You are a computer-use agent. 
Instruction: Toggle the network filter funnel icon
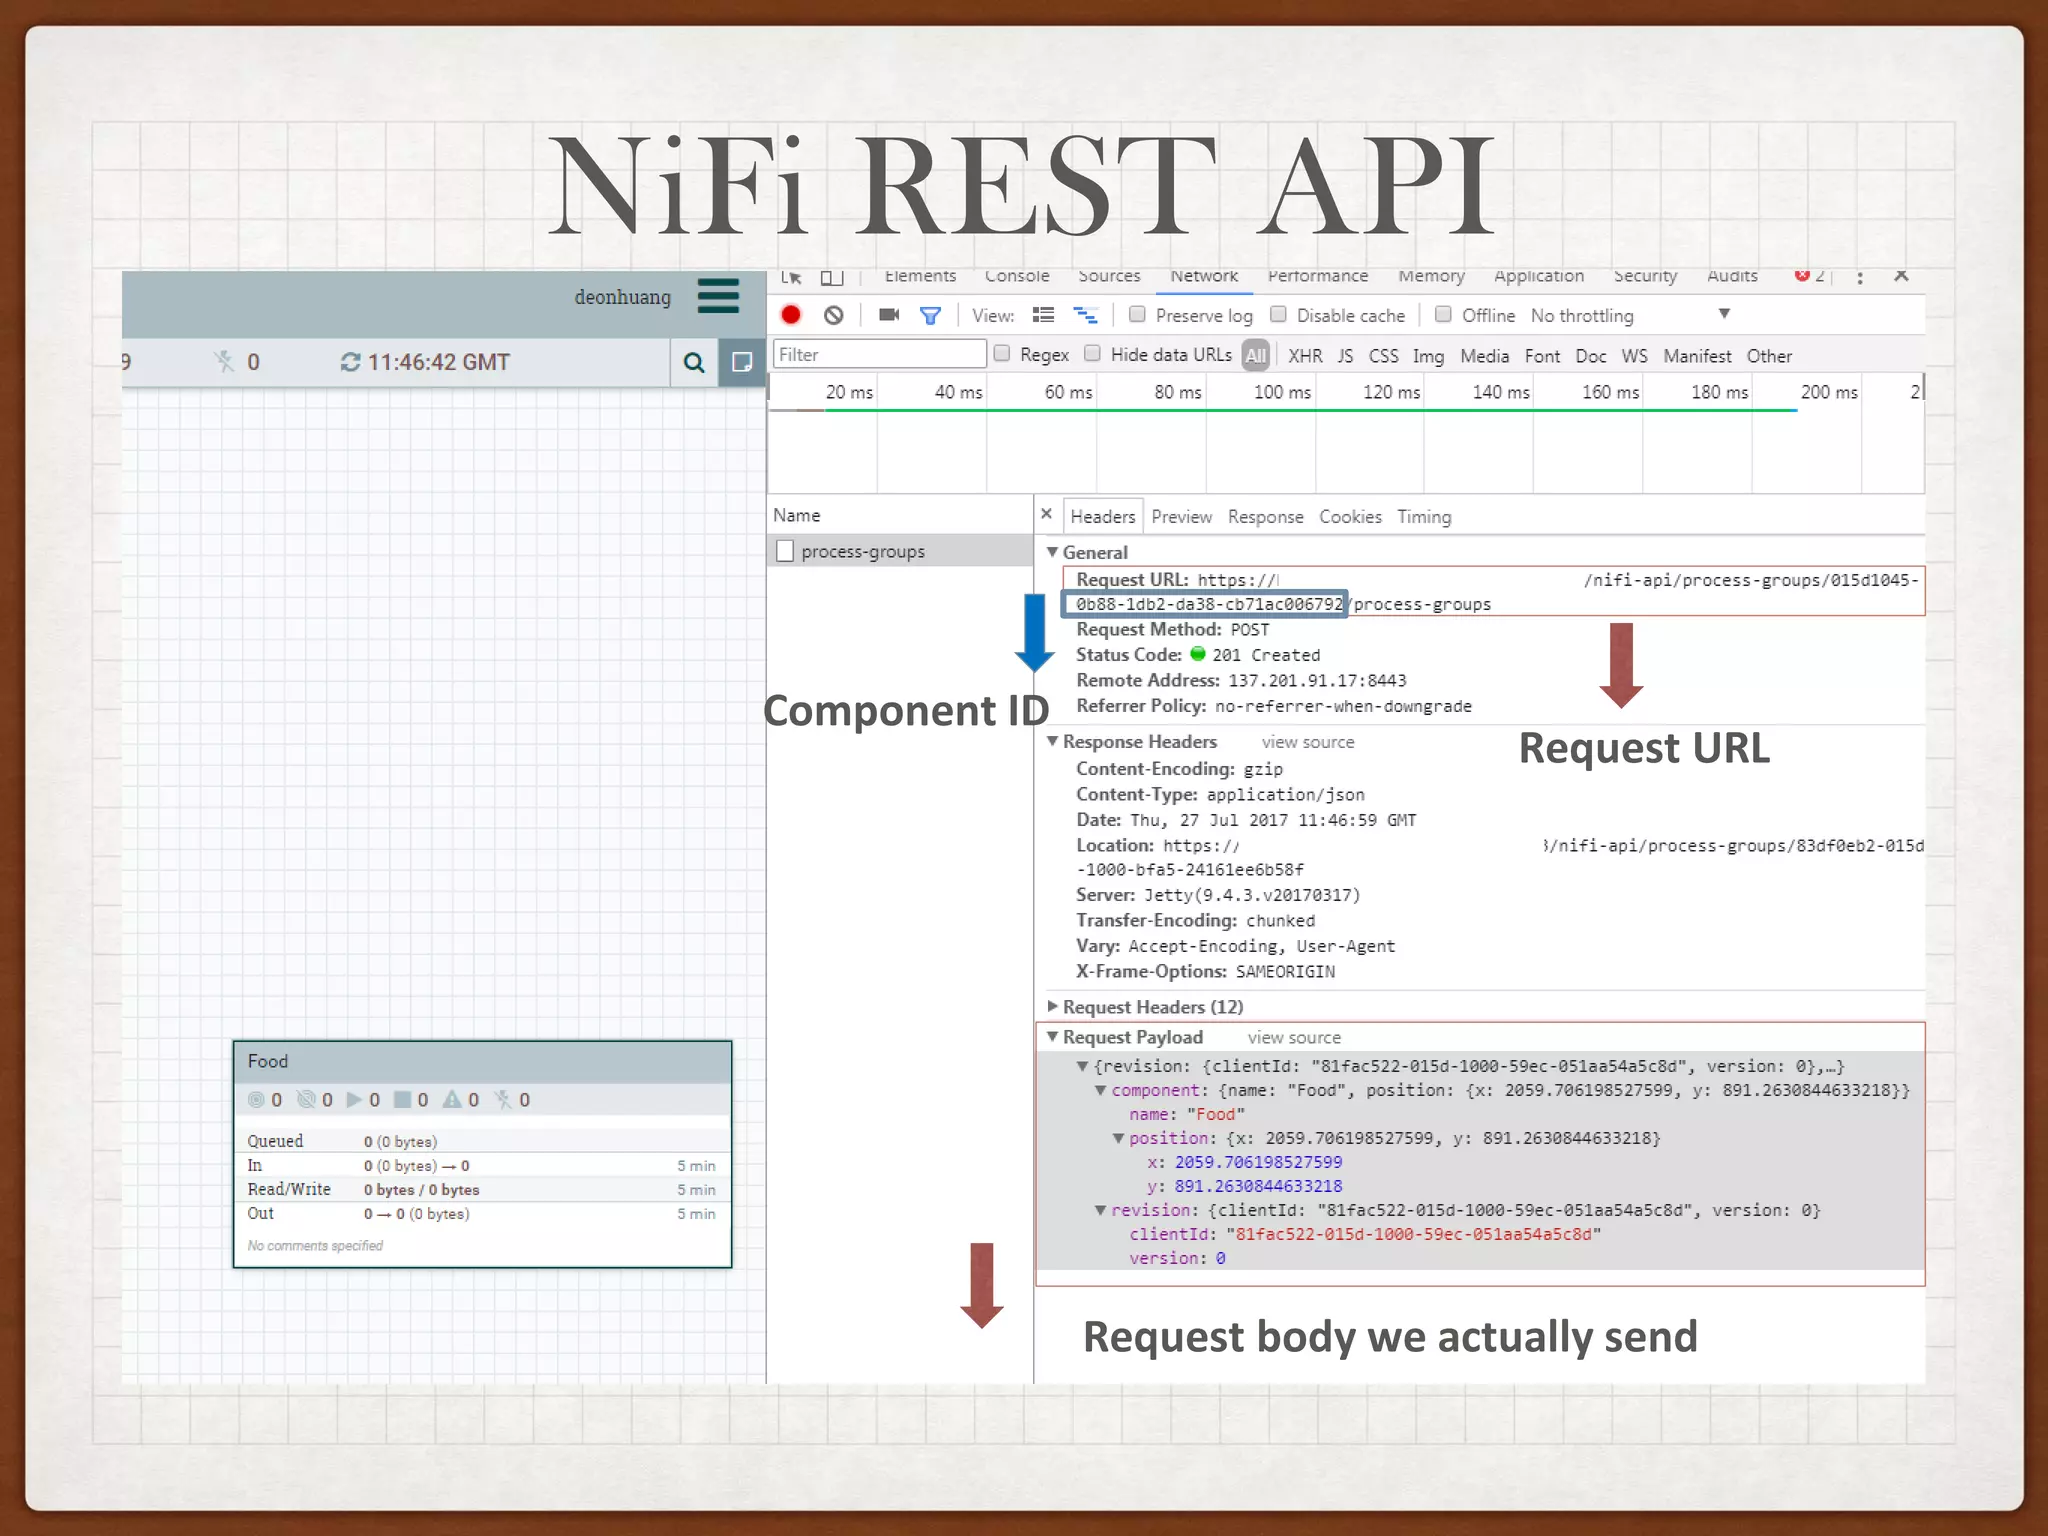point(930,316)
